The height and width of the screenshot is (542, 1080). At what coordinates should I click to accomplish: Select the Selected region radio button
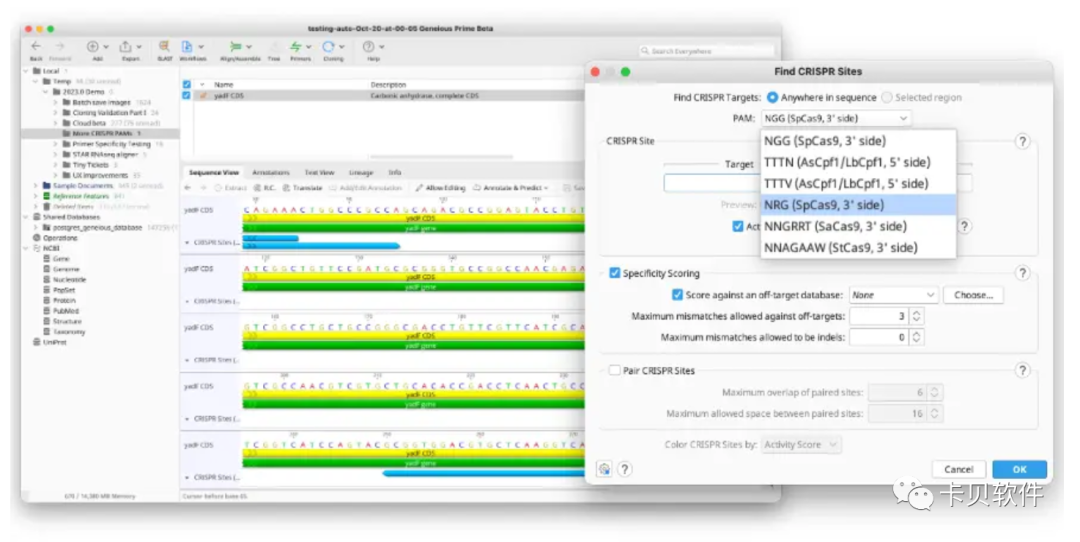pos(887,98)
